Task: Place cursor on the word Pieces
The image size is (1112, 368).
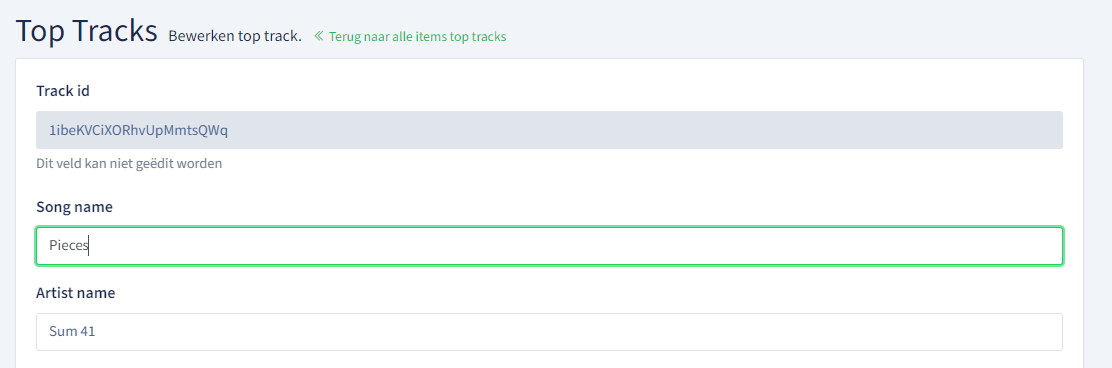Action: click(69, 246)
